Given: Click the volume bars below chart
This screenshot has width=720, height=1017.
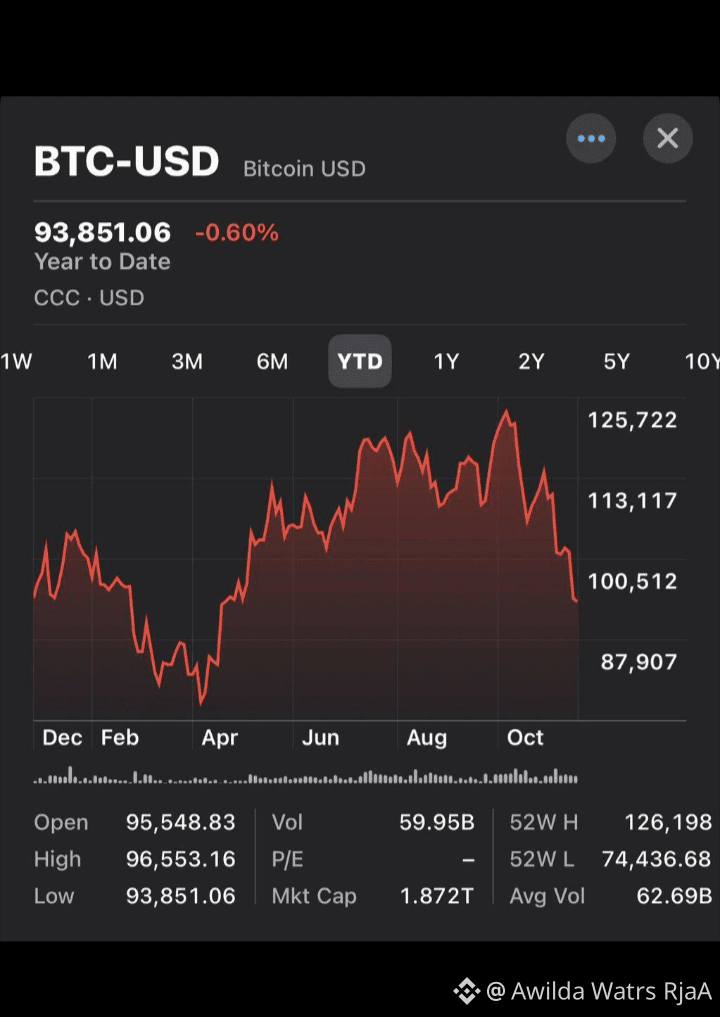Looking at the screenshot, I should (306, 776).
